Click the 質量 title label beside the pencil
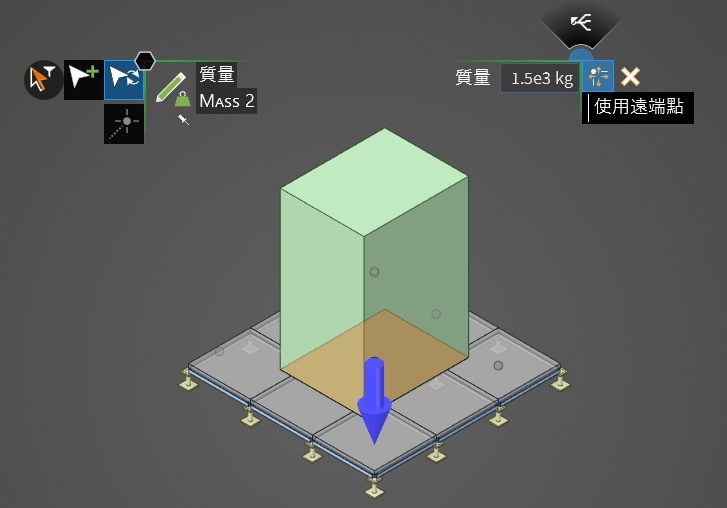727x508 pixels. click(217, 74)
